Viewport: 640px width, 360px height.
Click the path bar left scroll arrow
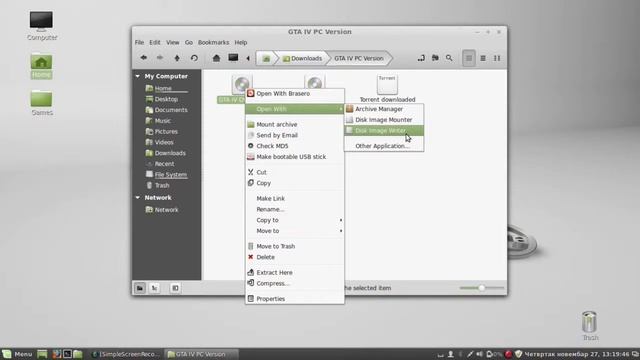(248, 58)
